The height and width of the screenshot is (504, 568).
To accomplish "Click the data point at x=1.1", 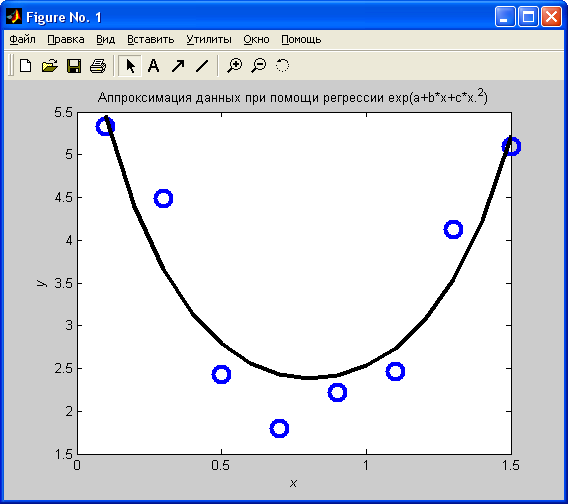I will 395,371.
